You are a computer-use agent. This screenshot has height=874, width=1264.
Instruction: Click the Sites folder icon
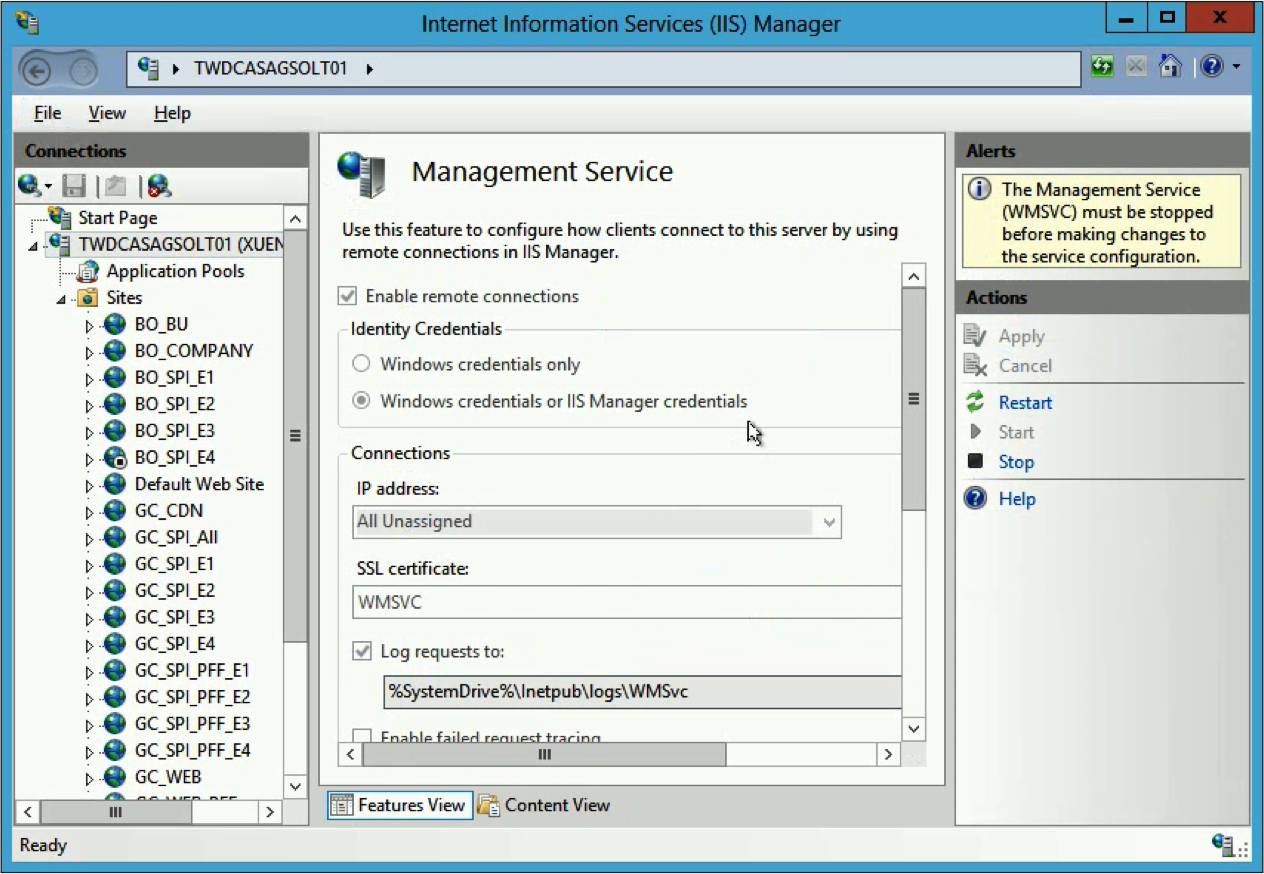pos(88,298)
